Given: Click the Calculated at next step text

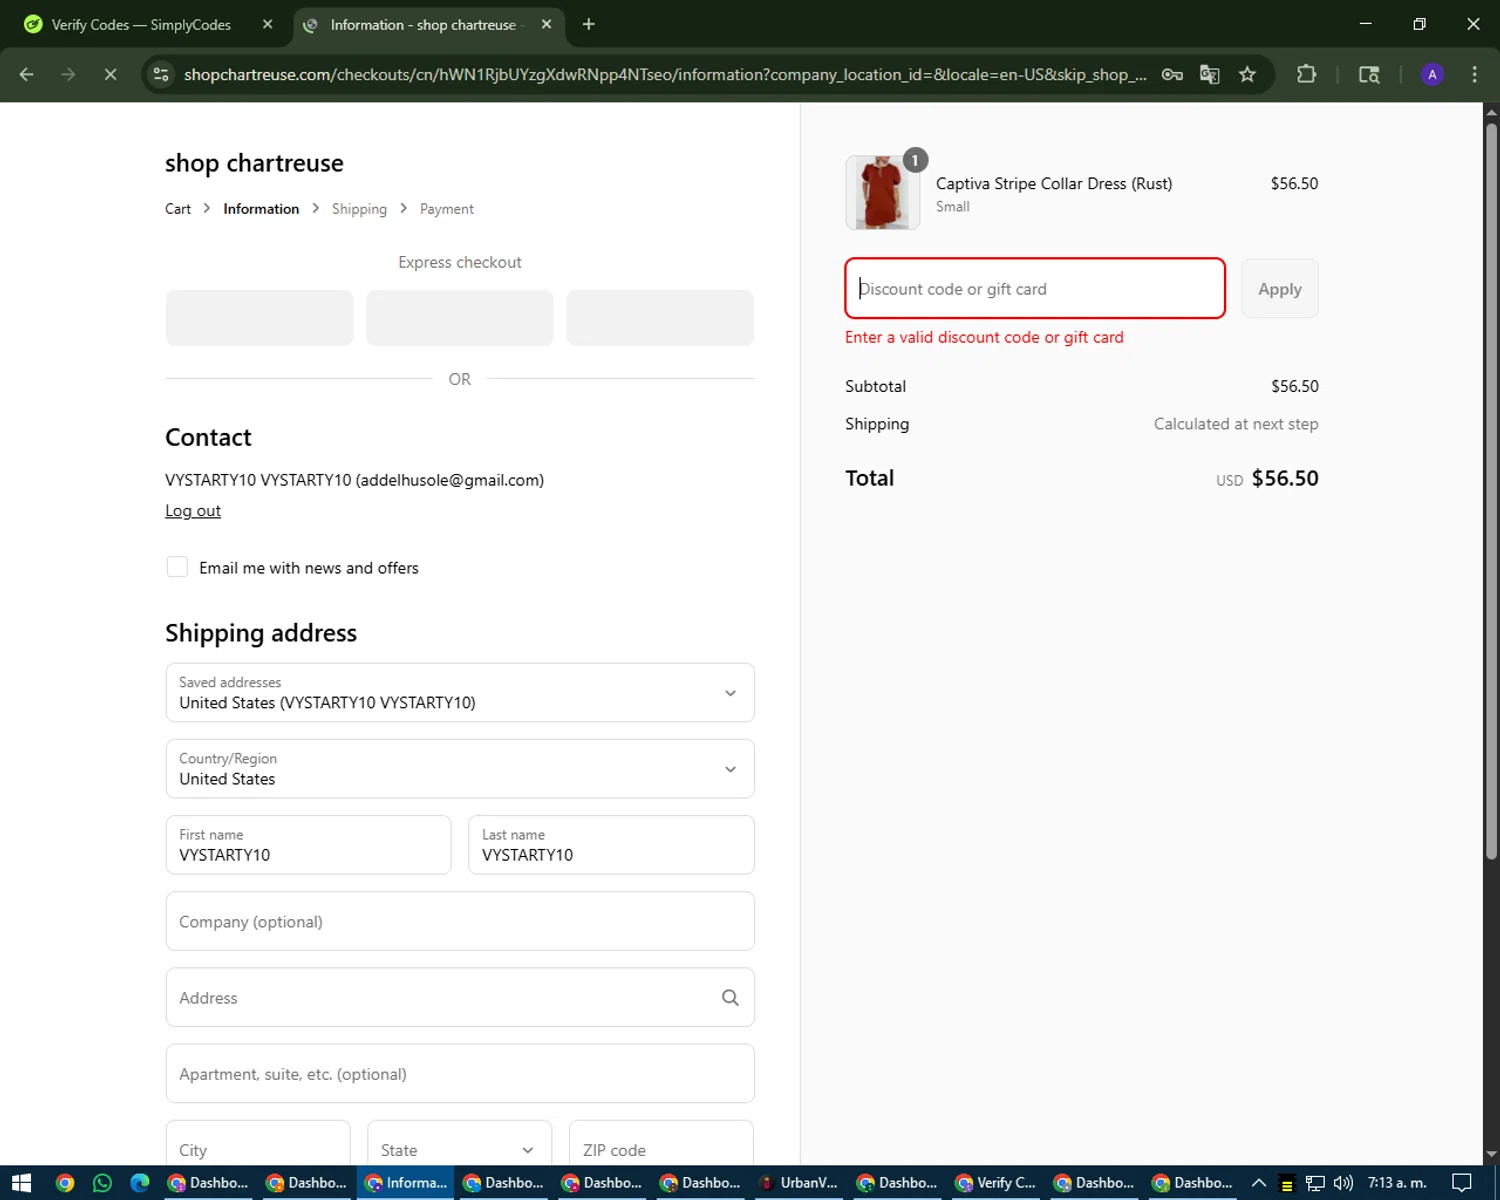Looking at the screenshot, I should click(x=1236, y=424).
